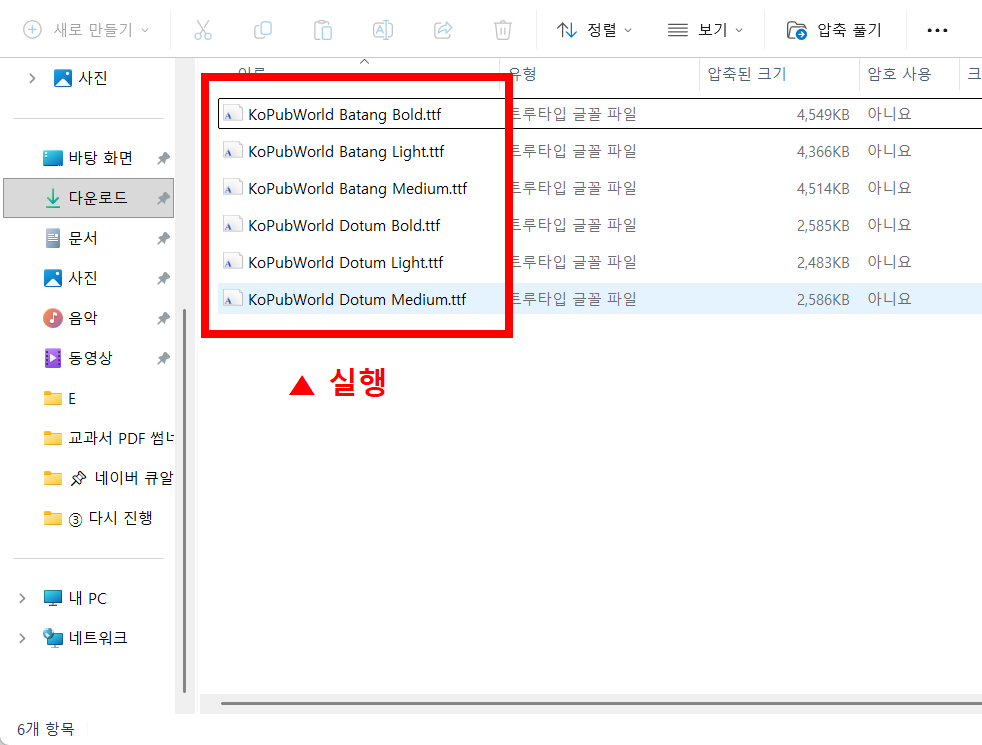Screen dimensions: 982x745
Task: Expand the 네트워크 chevron
Action: click(x=23, y=638)
